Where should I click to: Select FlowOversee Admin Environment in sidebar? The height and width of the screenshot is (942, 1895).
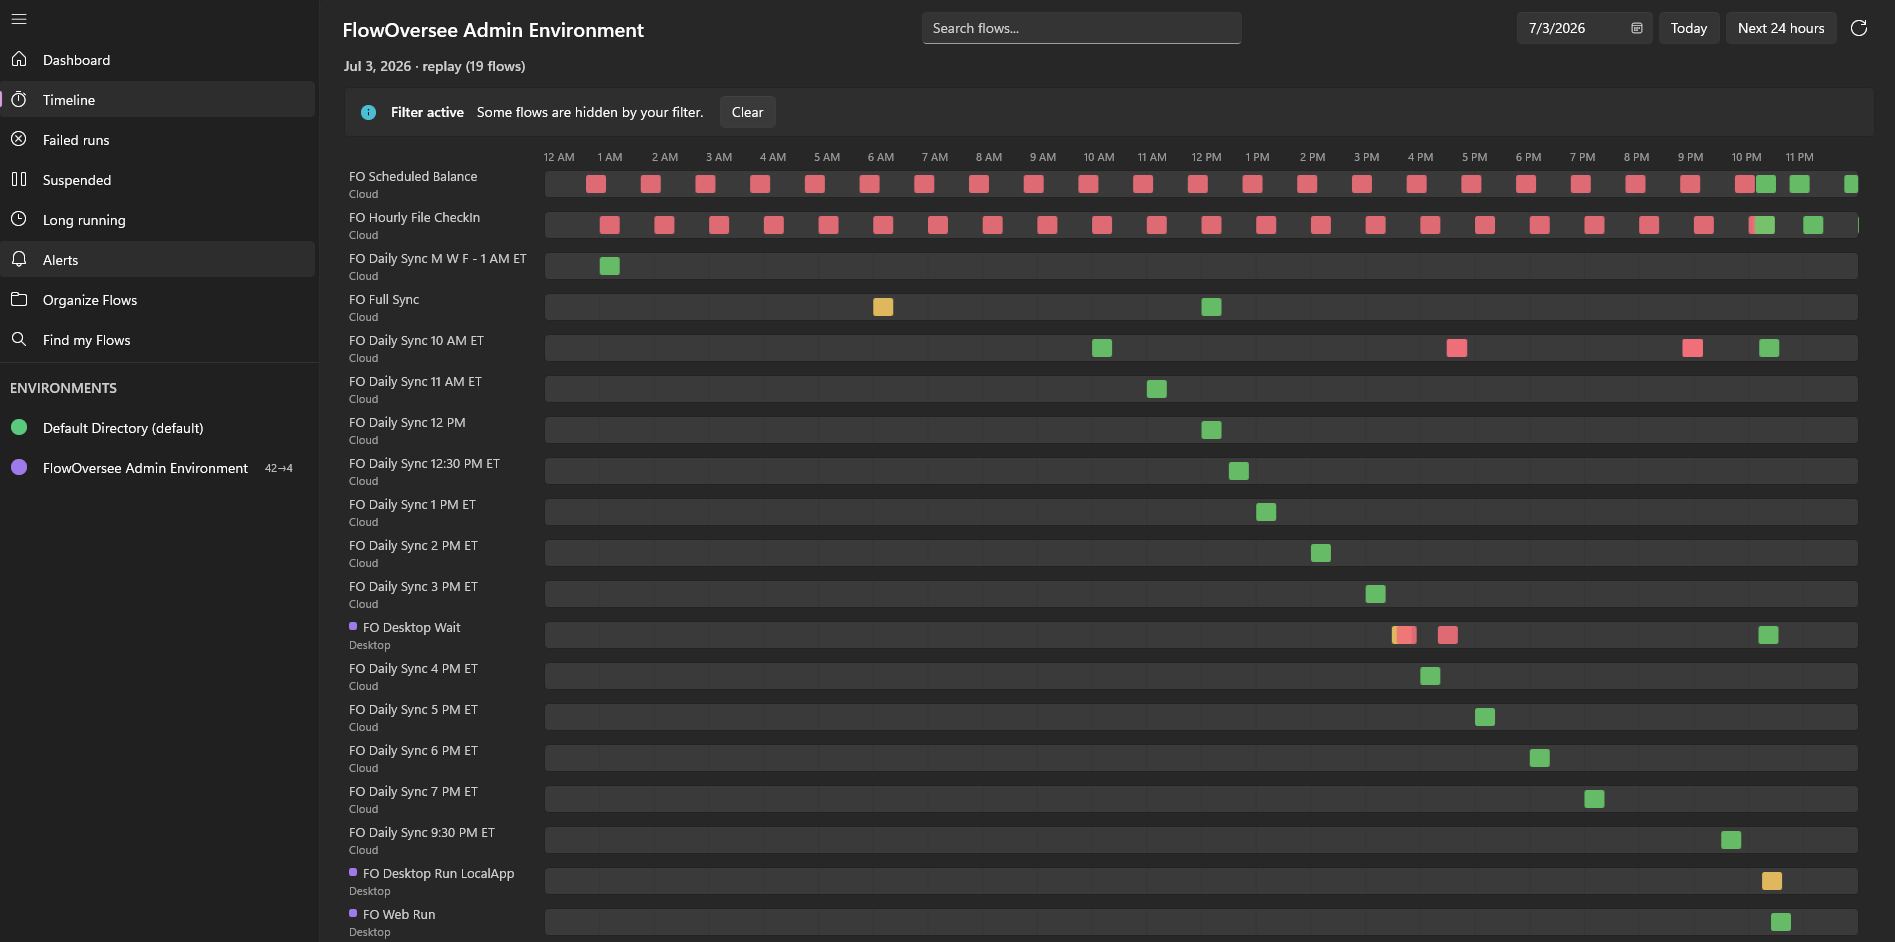click(157, 468)
